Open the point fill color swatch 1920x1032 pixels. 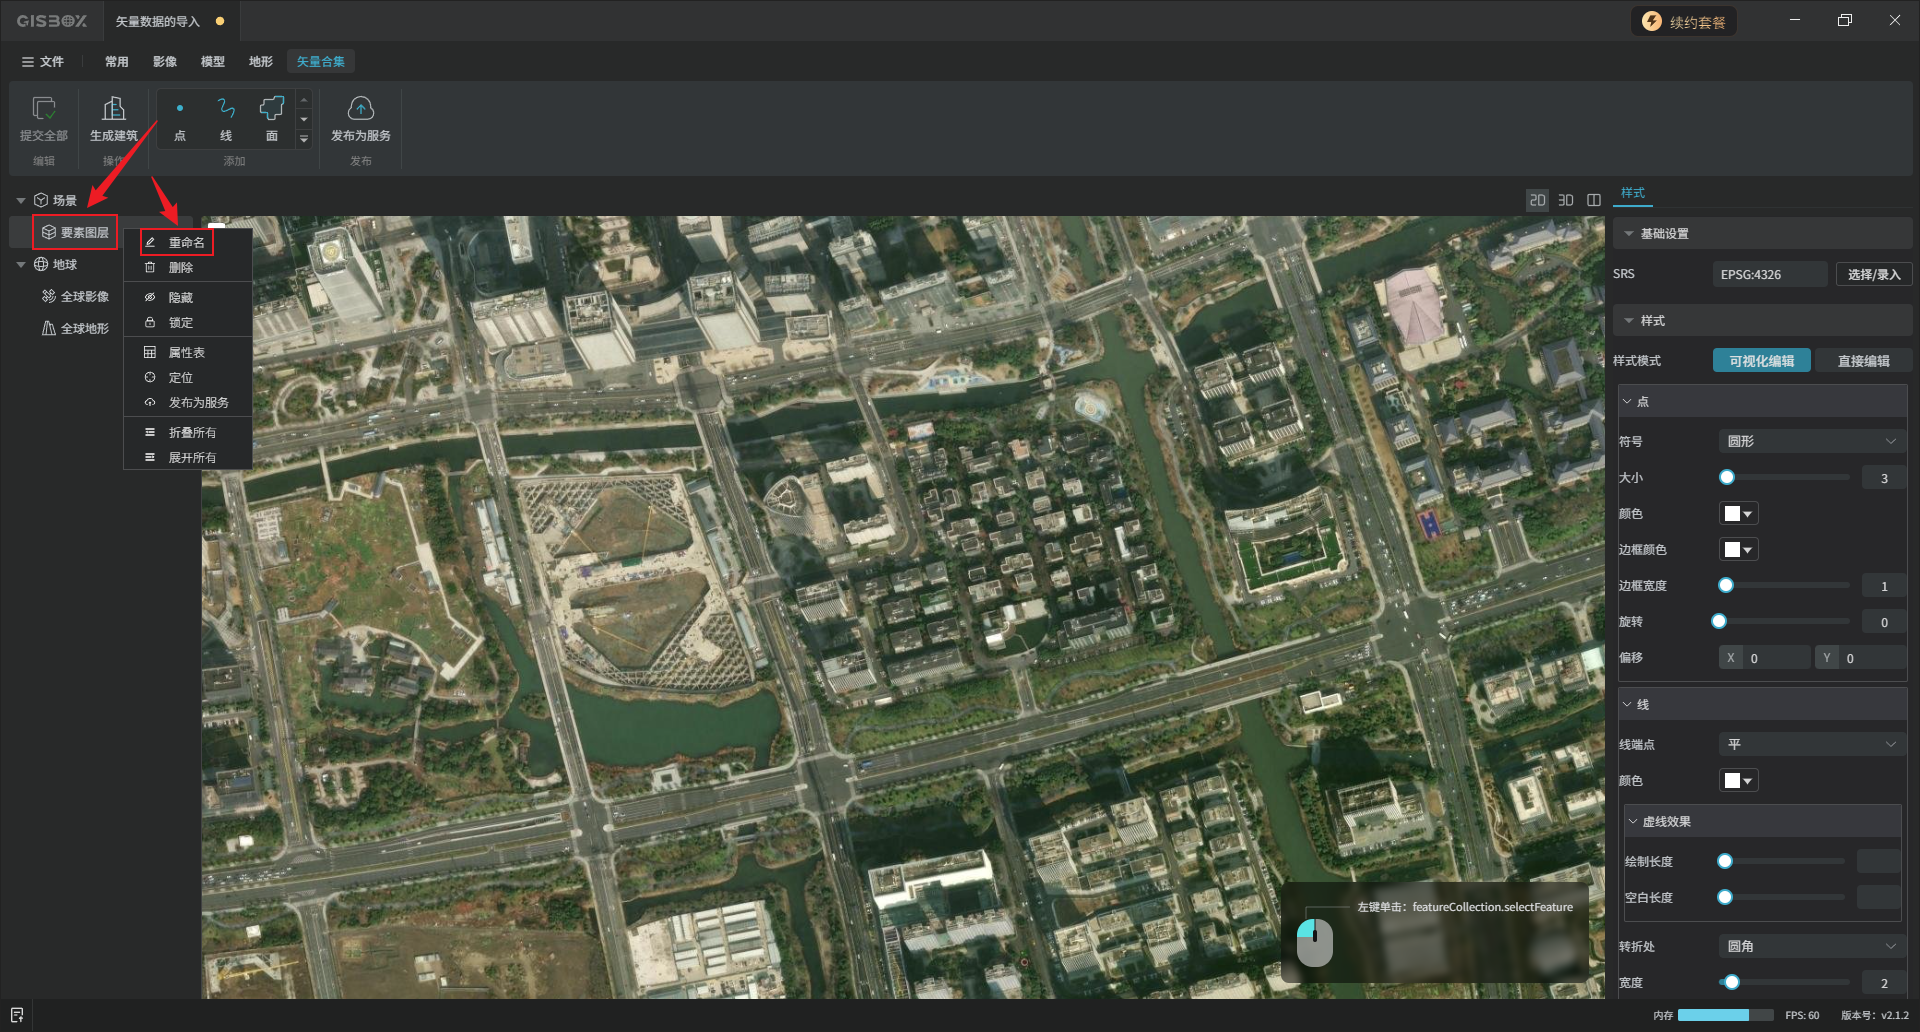pyautogui.click(x=1737, y=514)
